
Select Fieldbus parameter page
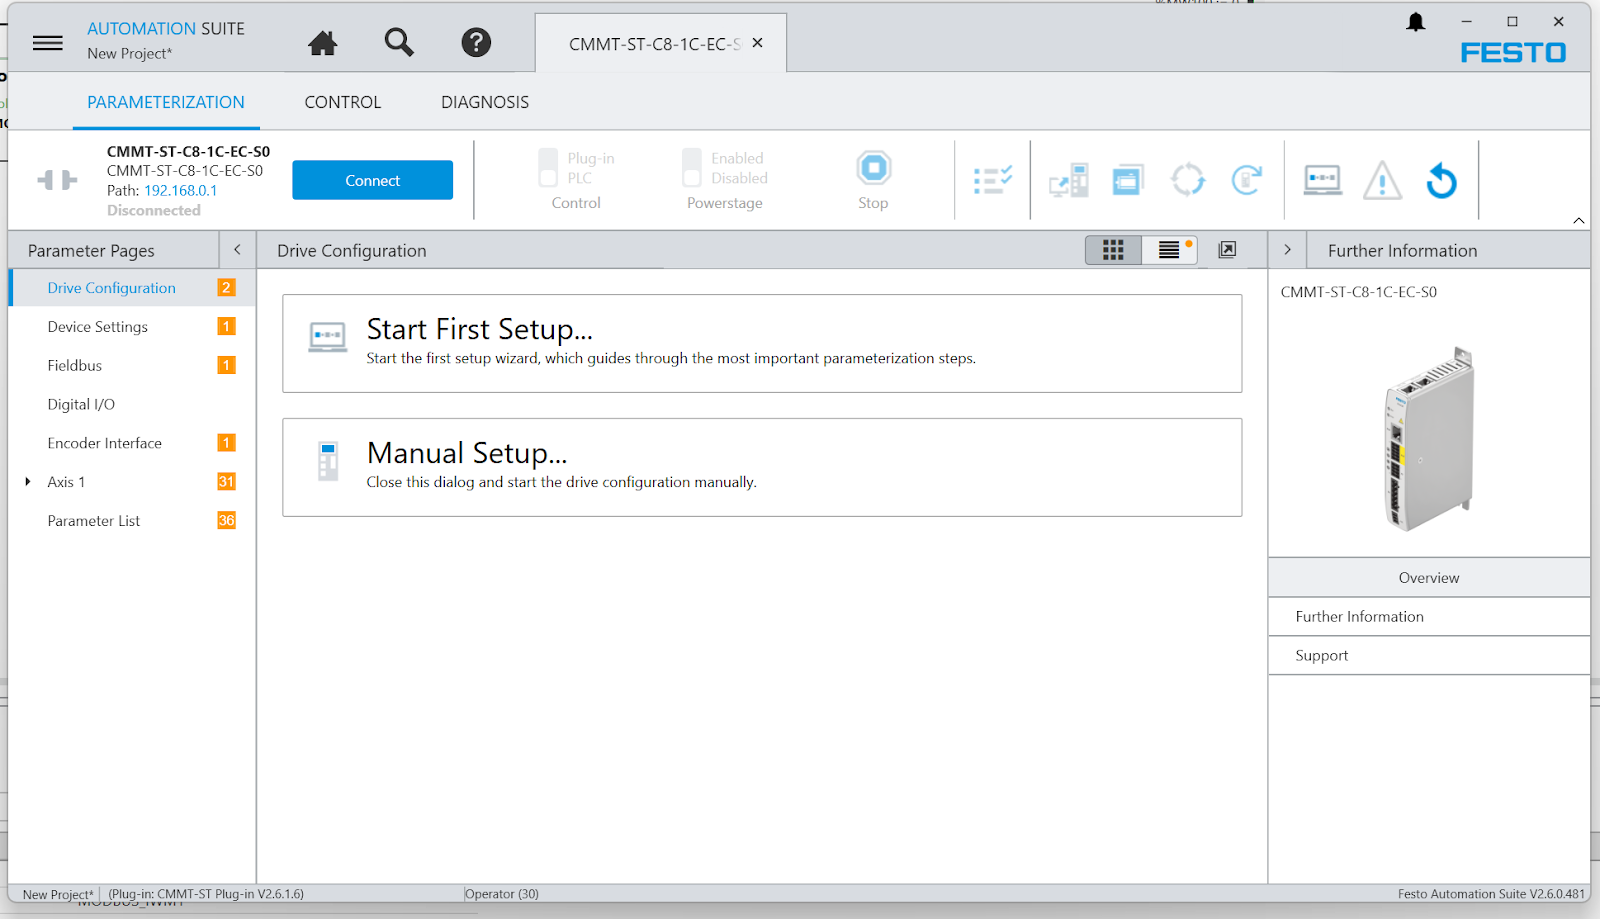click(131, 366)
